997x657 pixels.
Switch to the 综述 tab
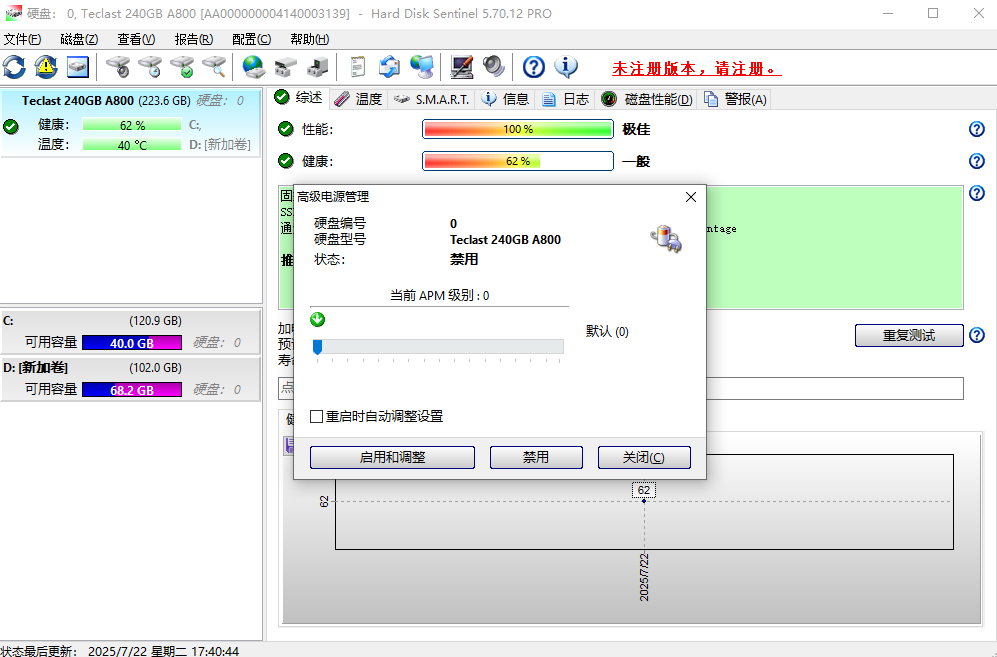point(299,98)
